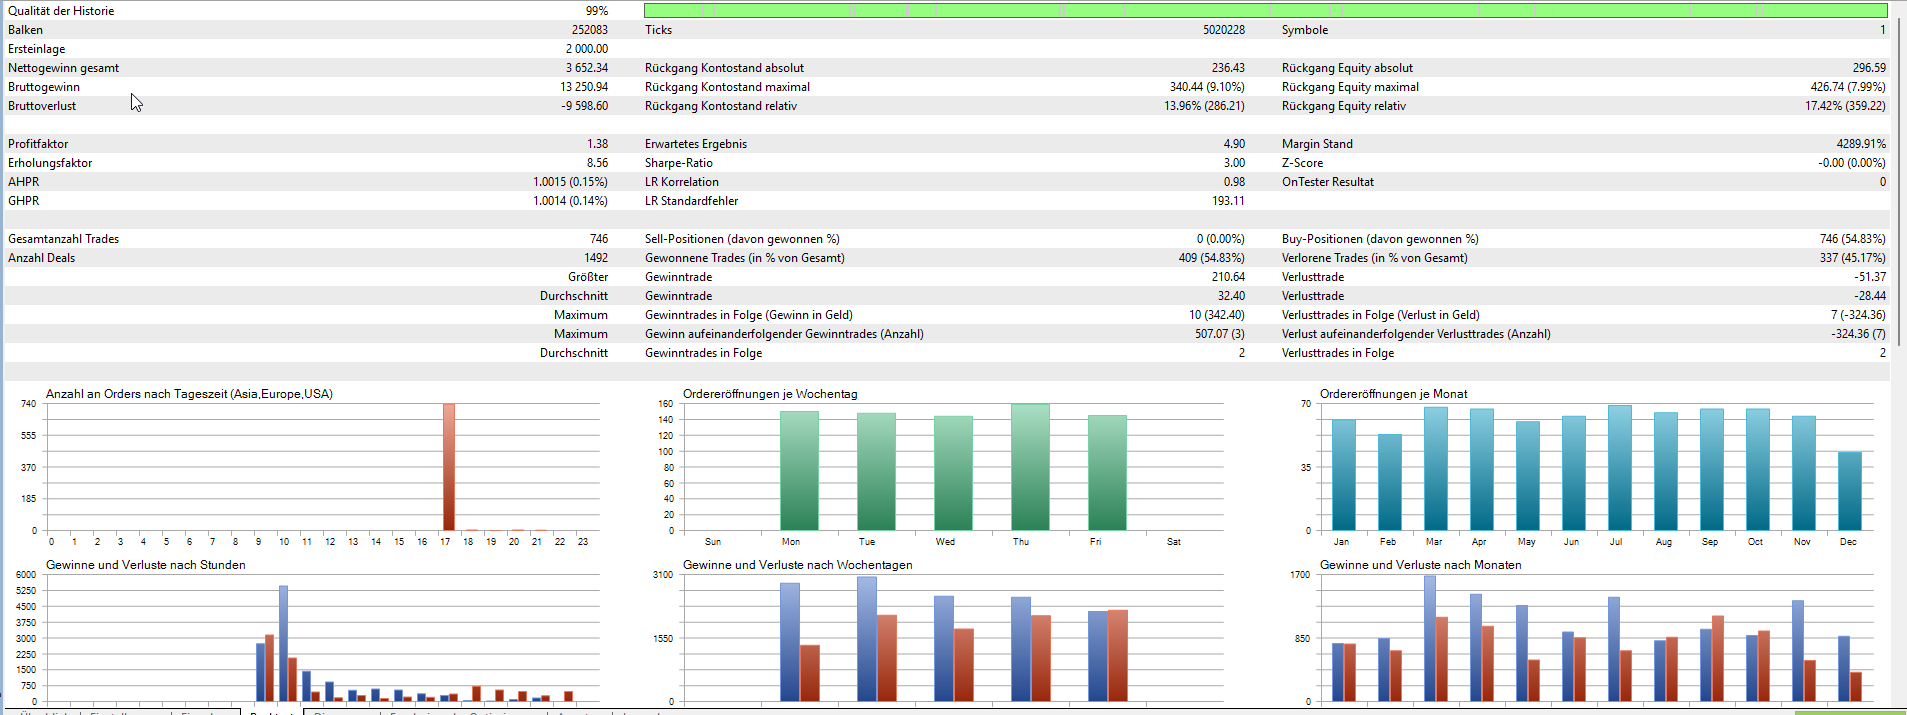Click March blue bar in monthly profit chart
The width and height of the screenshot is (1907, 715).
pos(1429,639)
